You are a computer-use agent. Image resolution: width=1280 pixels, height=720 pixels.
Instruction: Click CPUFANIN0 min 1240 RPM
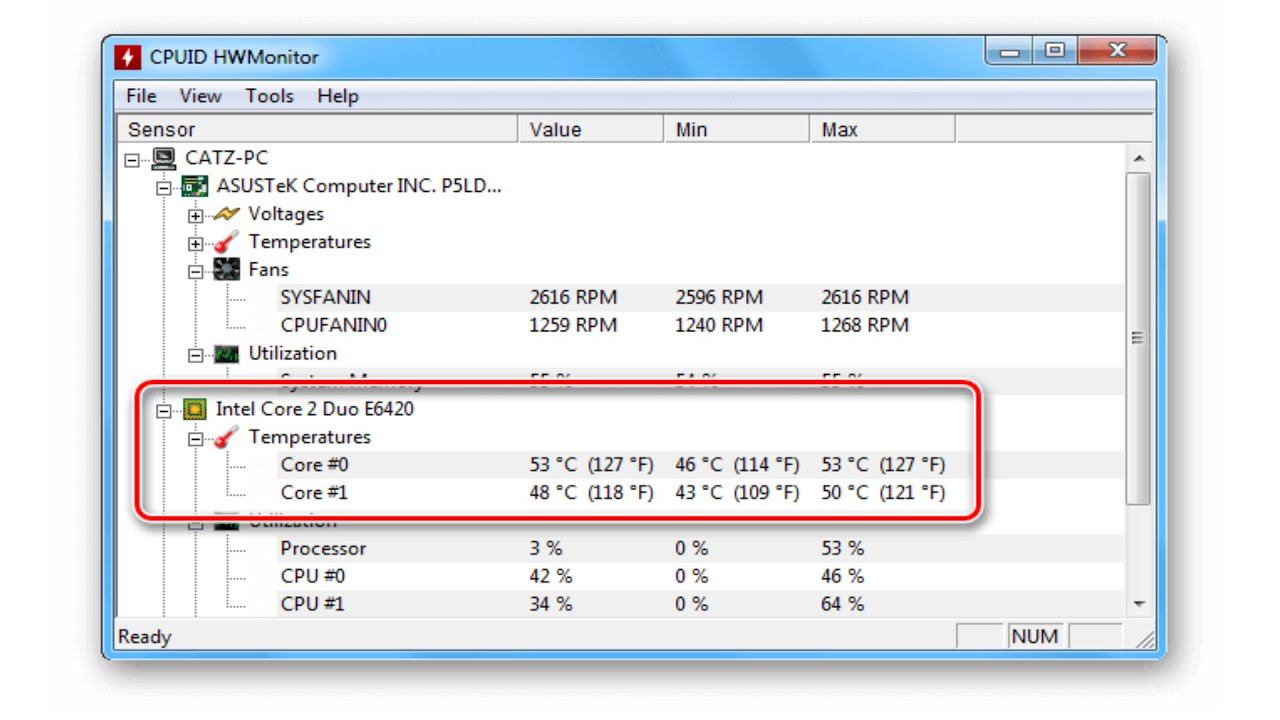pos(719,326)
